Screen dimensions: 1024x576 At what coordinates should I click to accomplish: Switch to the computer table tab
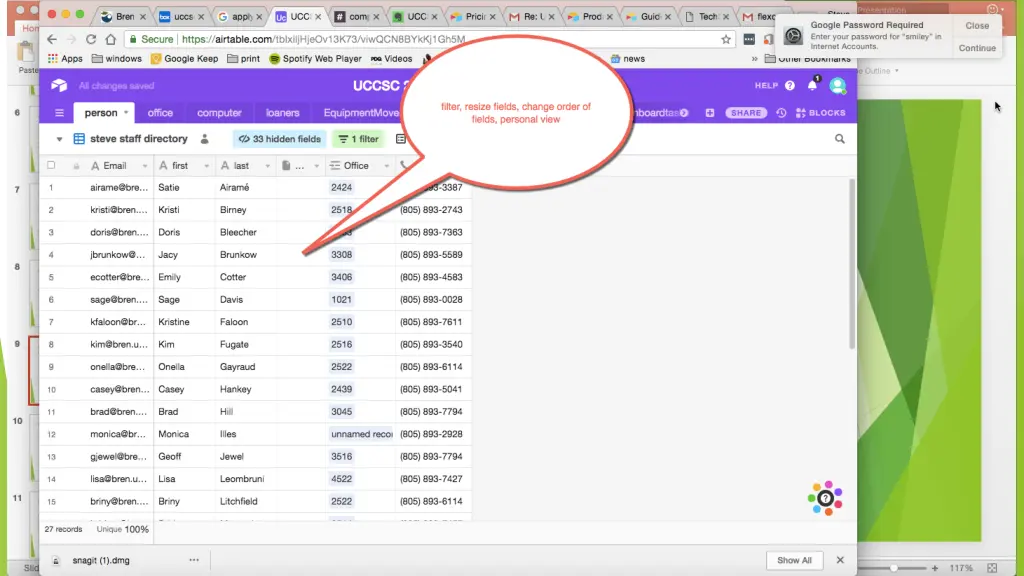[219, 113]
